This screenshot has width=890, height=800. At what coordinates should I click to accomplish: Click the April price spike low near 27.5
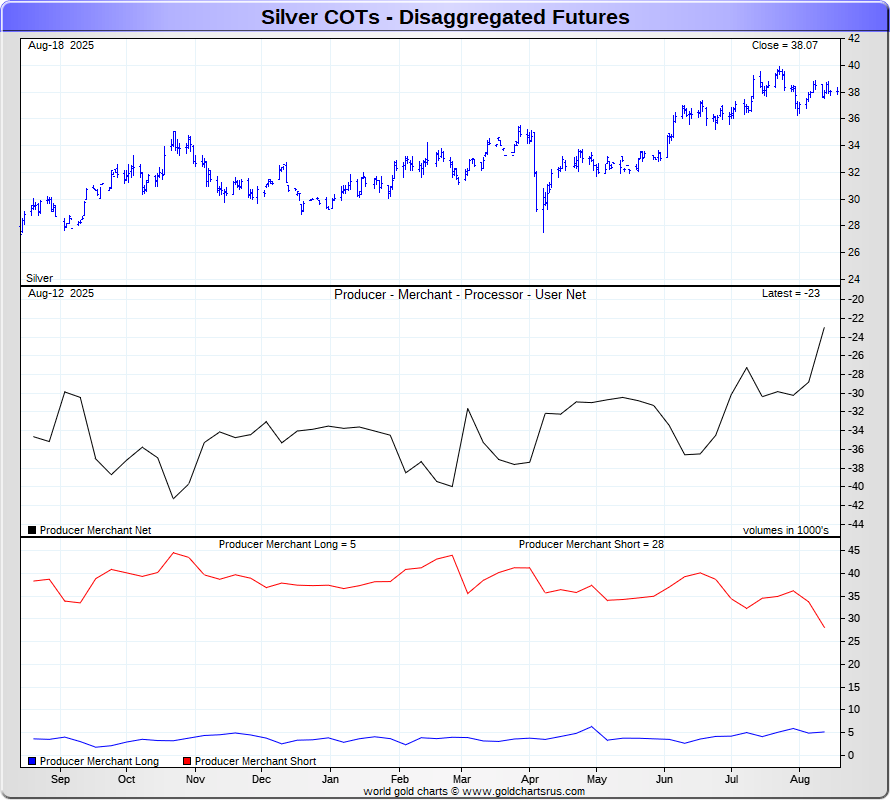pos(543,231)
